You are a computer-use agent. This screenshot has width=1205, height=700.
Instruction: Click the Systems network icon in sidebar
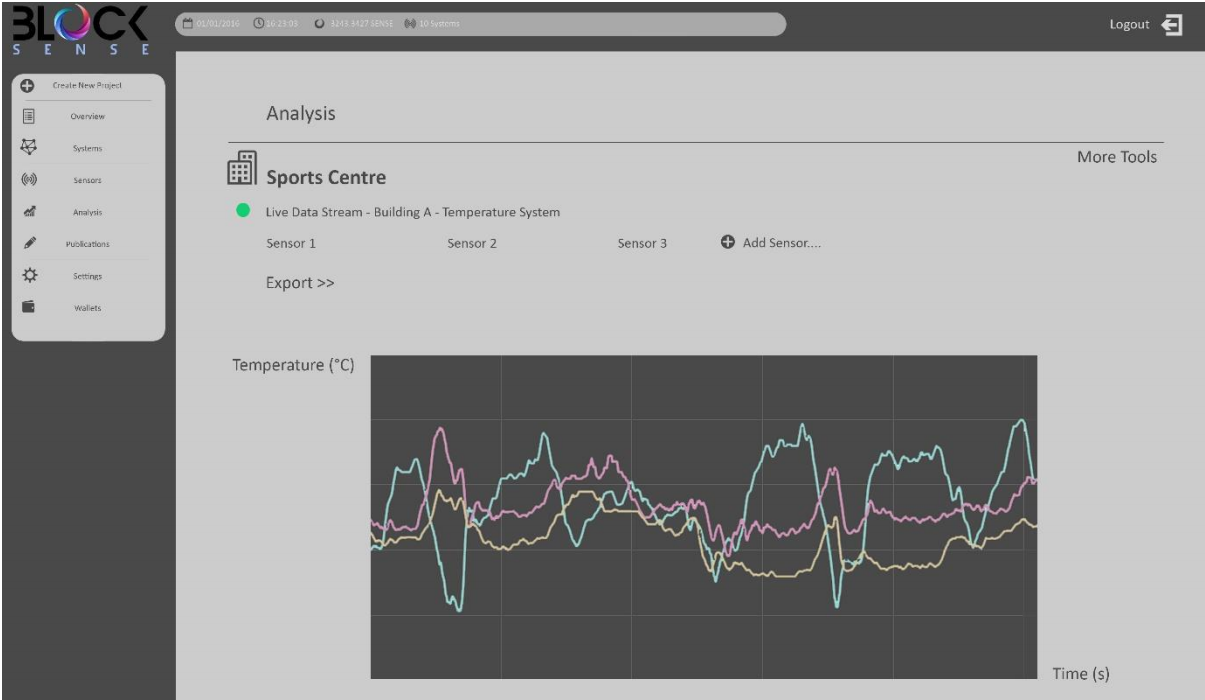tap(28, 148)
